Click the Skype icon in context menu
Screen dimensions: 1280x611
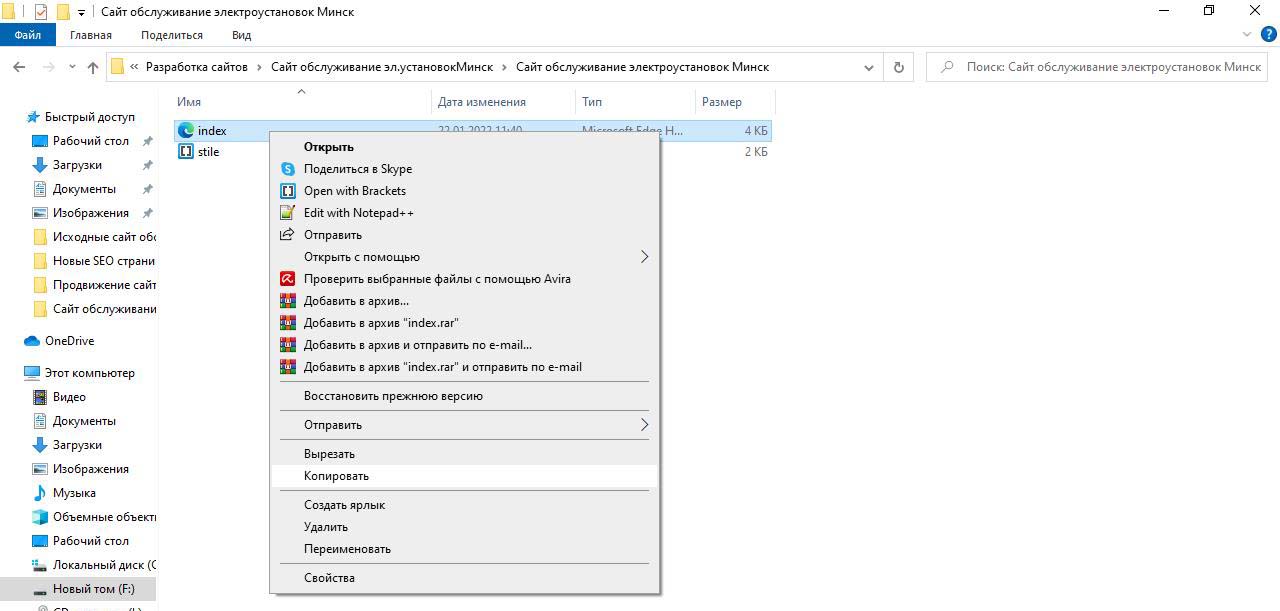[288, 169]
